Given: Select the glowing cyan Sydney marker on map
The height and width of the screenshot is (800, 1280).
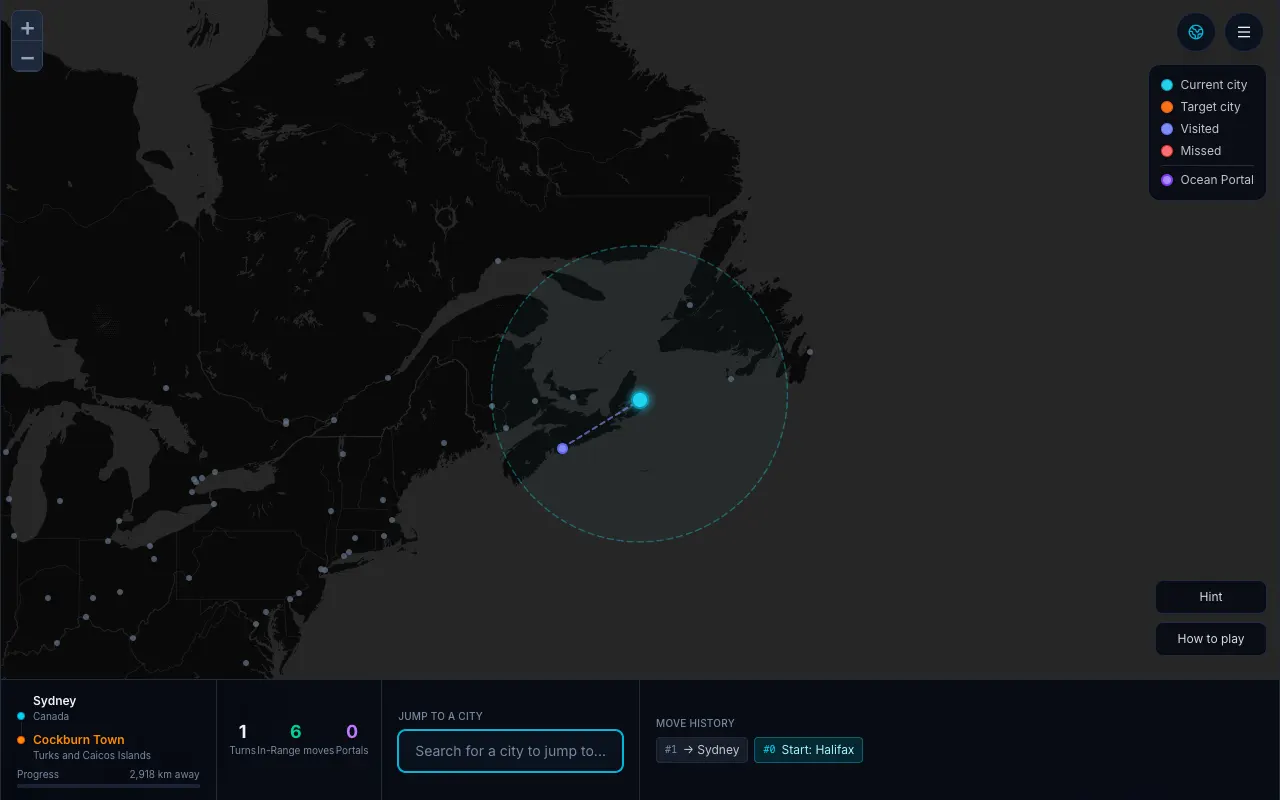Looking at the screenshot, I should pos(640,400).
